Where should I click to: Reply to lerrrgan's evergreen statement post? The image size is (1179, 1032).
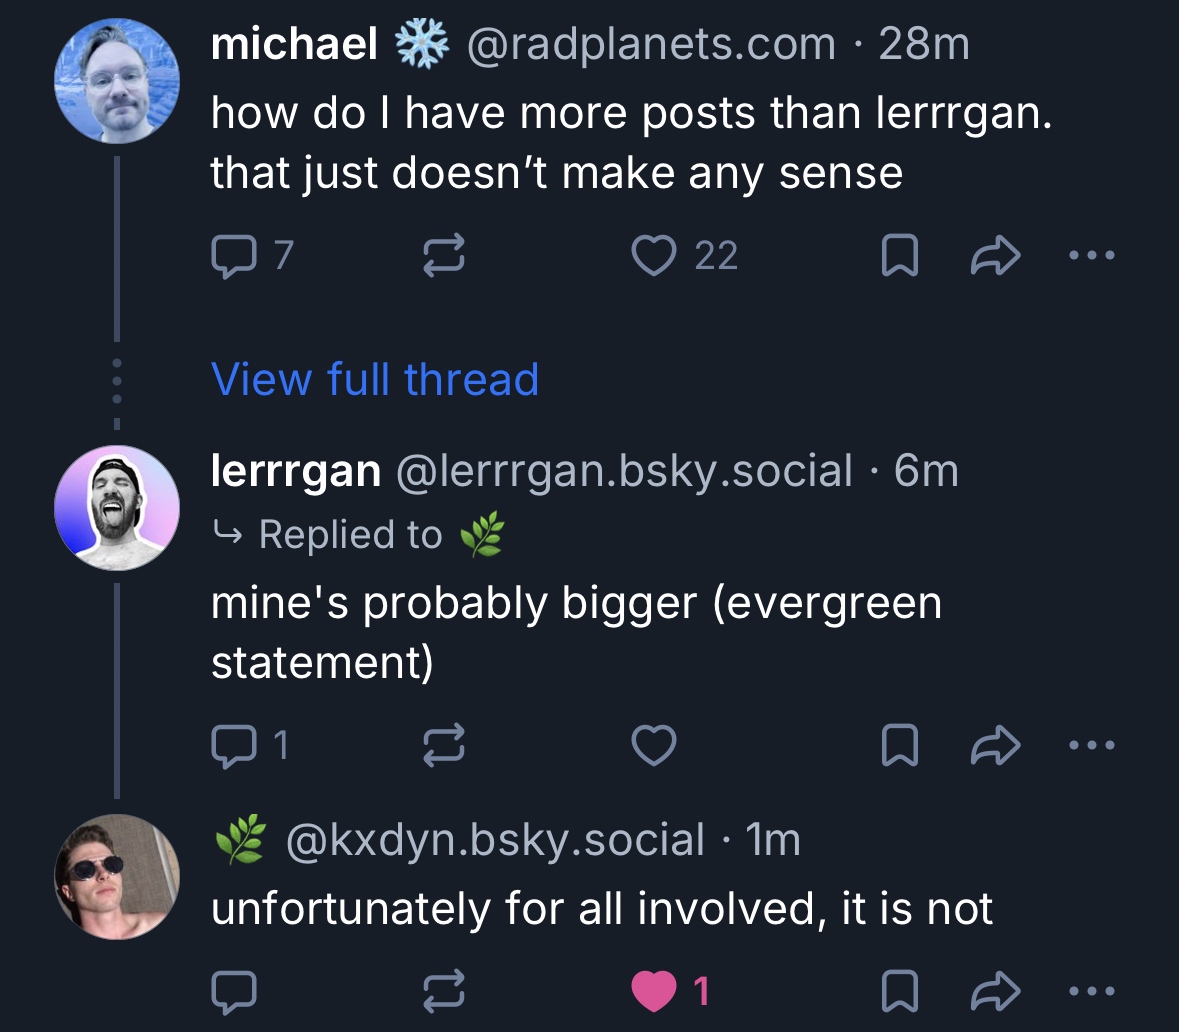coord(234,745)
